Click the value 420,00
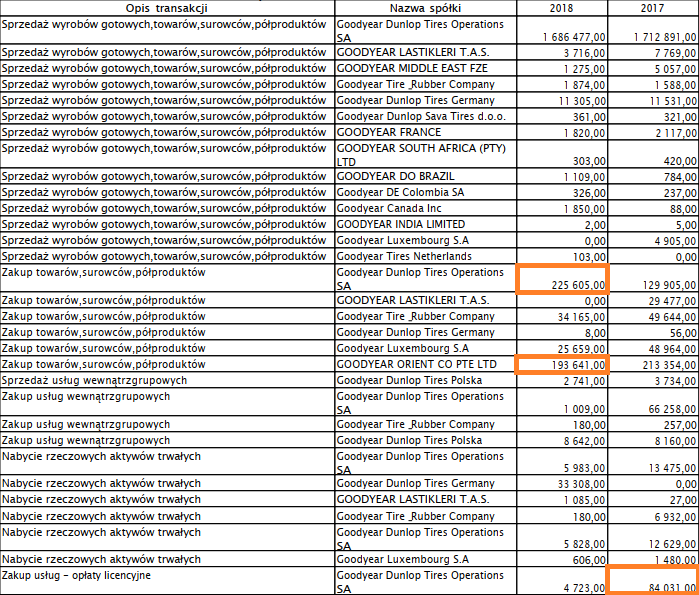The height and width of the screenshot is (595, 699). [680, 161]
